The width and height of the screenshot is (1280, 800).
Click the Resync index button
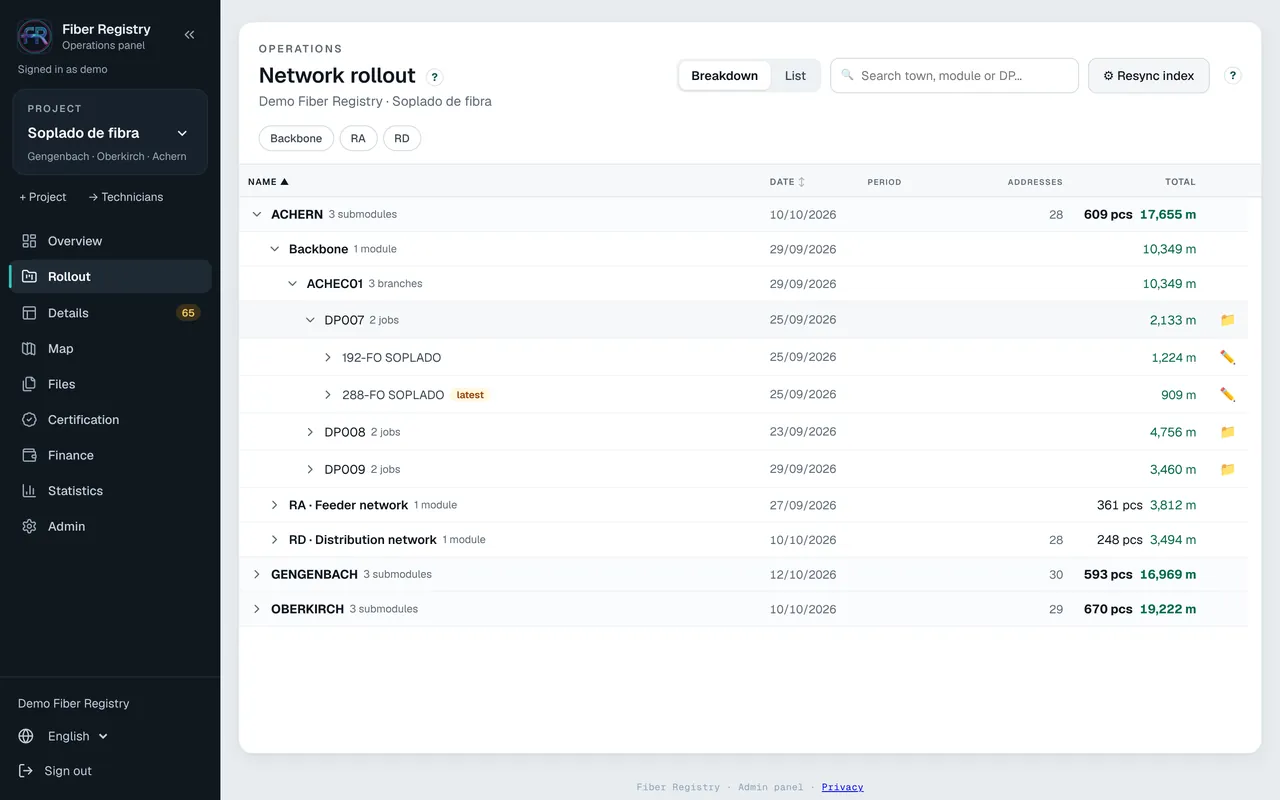click(1148, 76)
